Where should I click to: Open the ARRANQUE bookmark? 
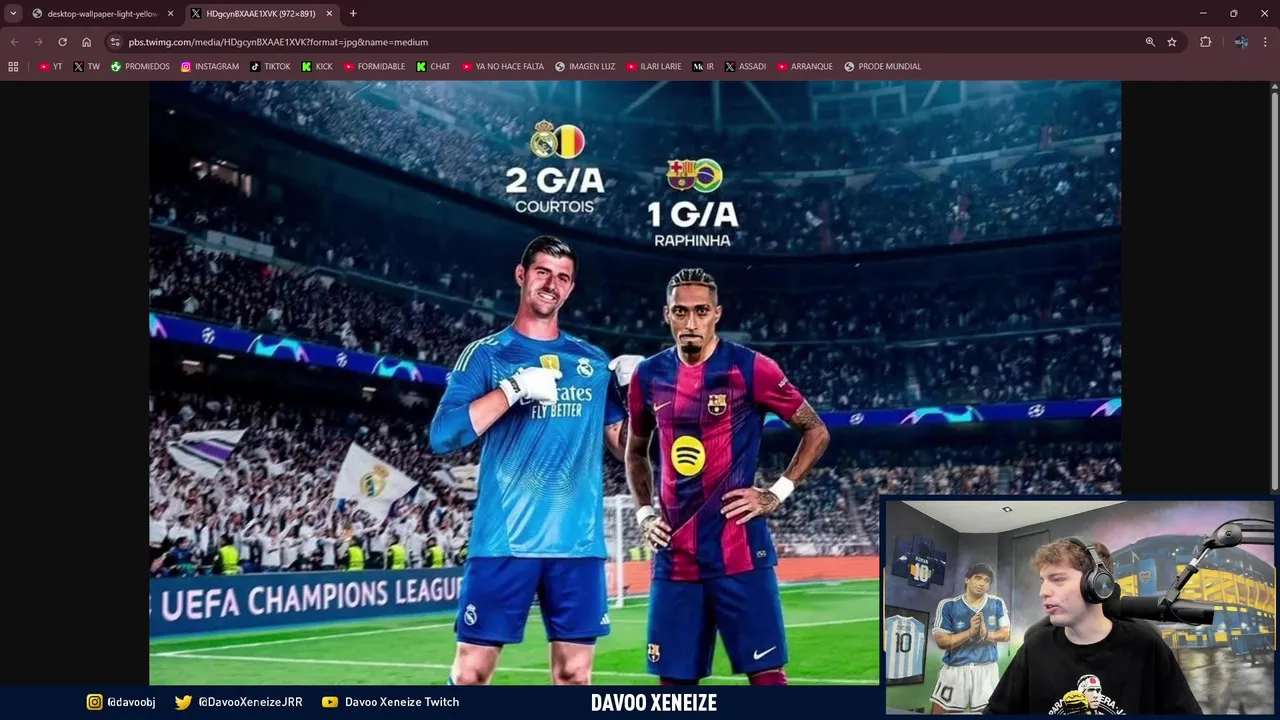click(x=805, y=67)
